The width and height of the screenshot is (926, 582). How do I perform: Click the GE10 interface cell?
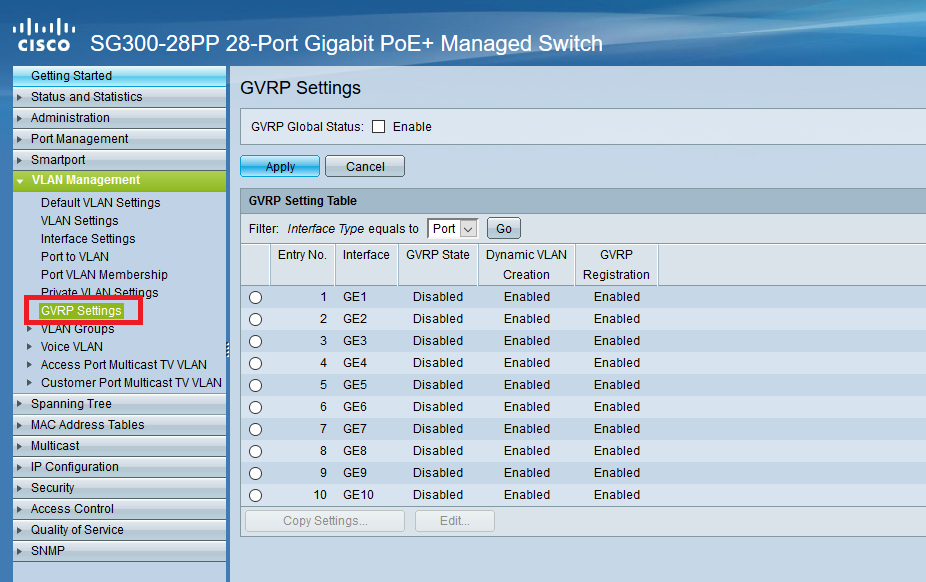pos(358,495)
